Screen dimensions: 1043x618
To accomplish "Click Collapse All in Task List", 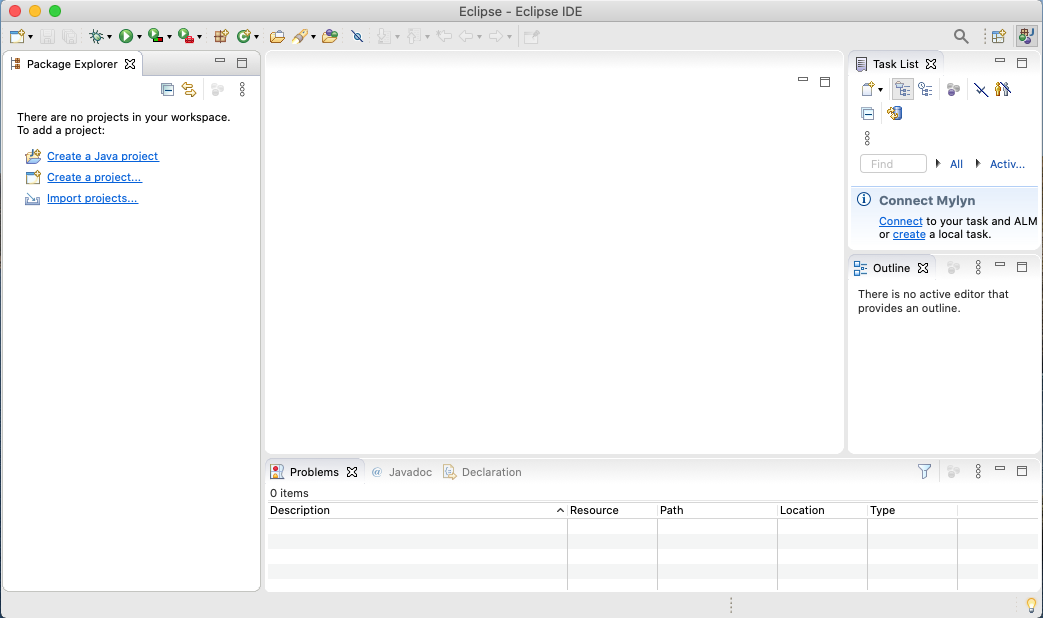I will pos(867,114).
